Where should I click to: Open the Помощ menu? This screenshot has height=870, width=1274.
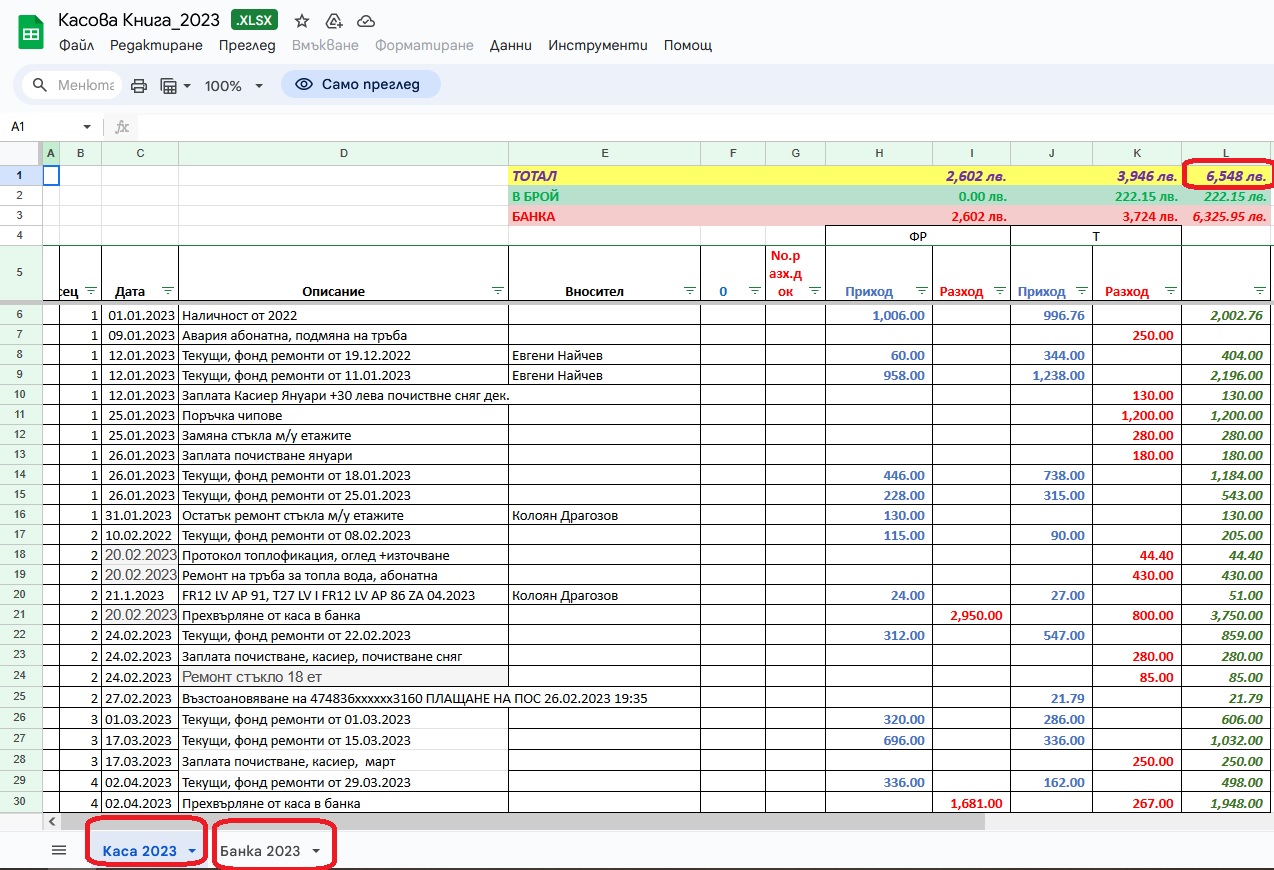688,45
